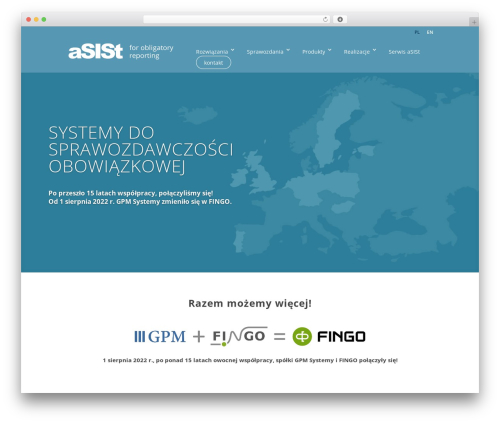The width and height of the screenshot is (500, 423).
Task: Open the Rozwiązania menu item
Action: (x=212, y=52)
